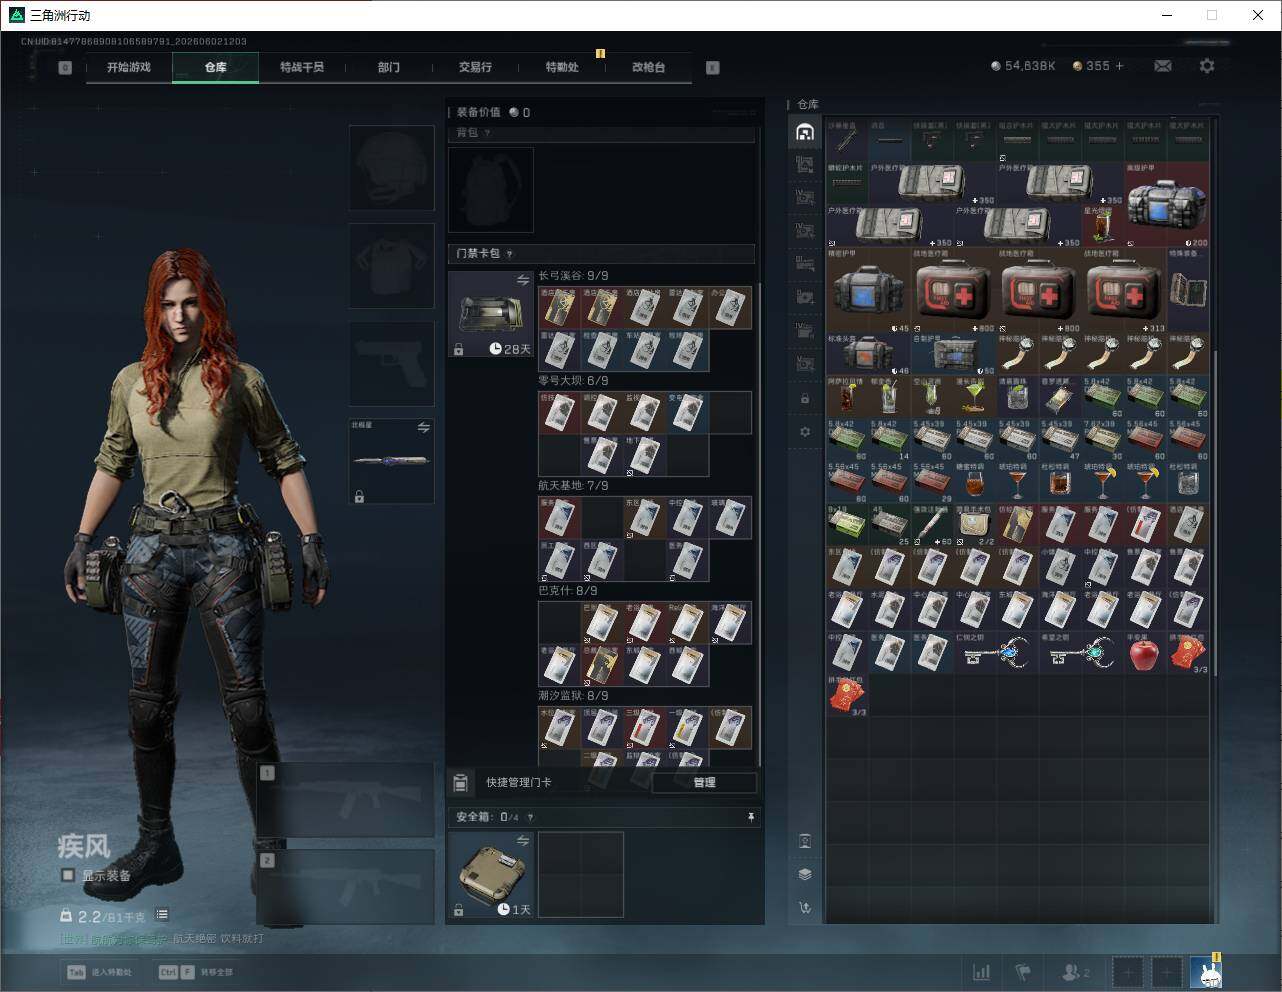This screenshot has width=1282, height=992.
Task: Select the 自制护甲 repair kit marked 50
Action: coord(955,354)
